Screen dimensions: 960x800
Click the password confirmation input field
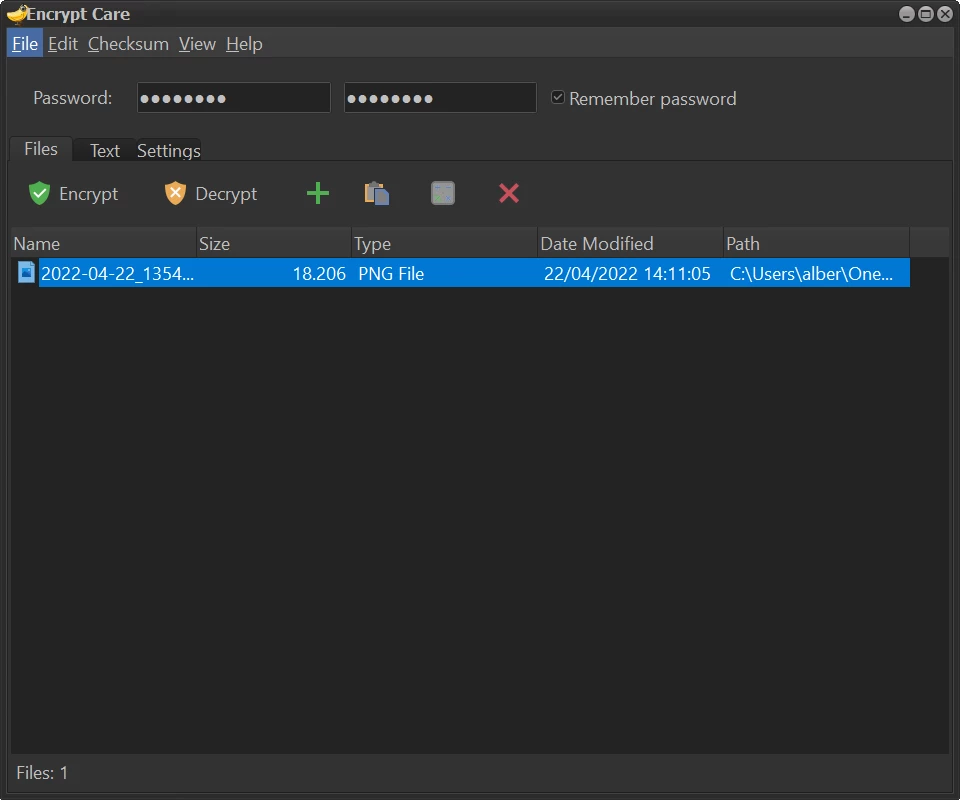click(440, 98)
